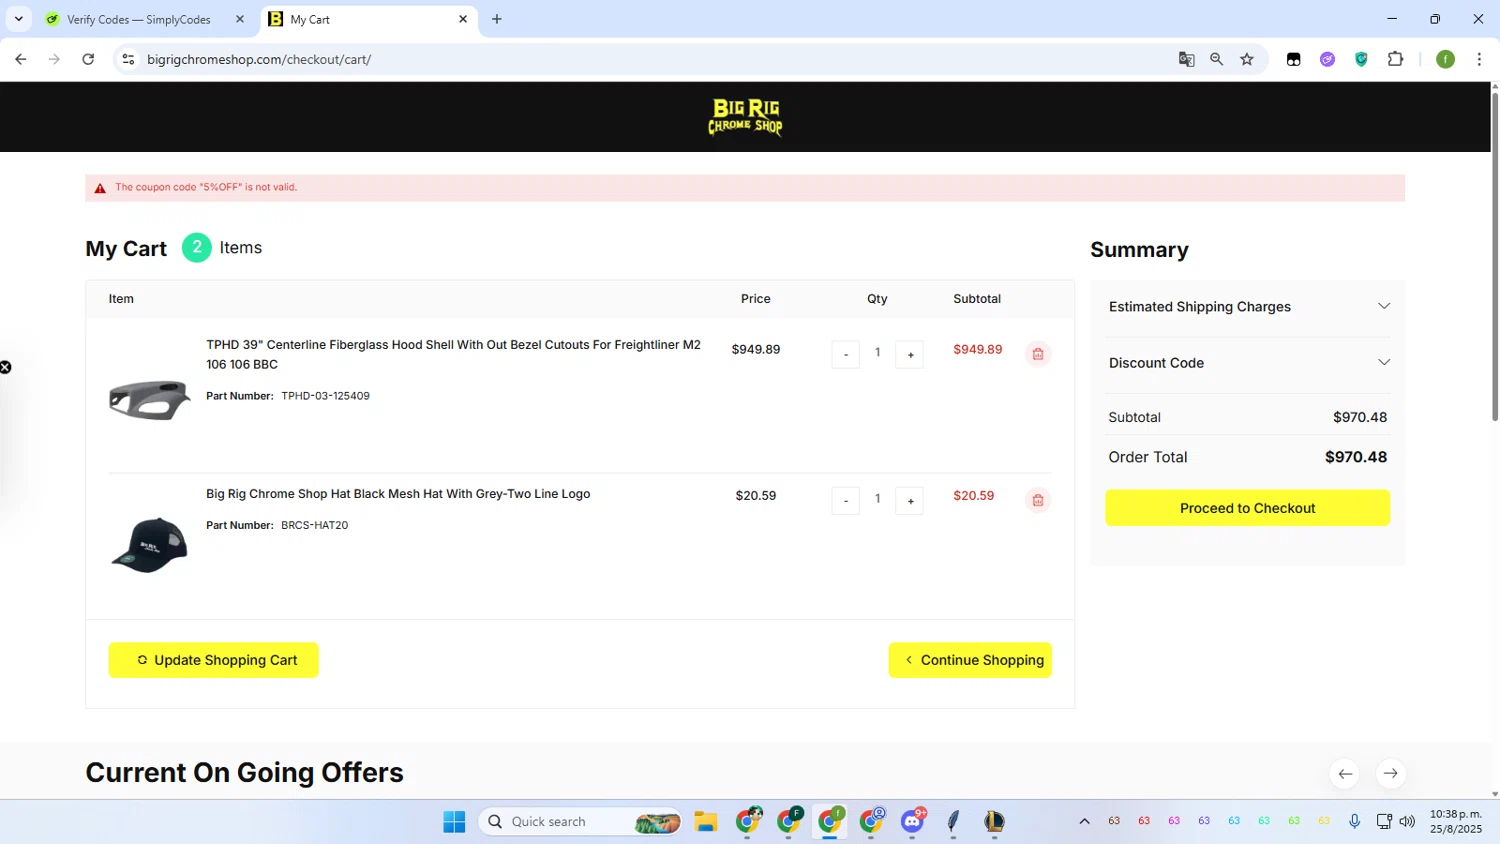This screenshot has height=844, width=1500.
Task: Close the My Cart tab
Action: click(463, 19)
